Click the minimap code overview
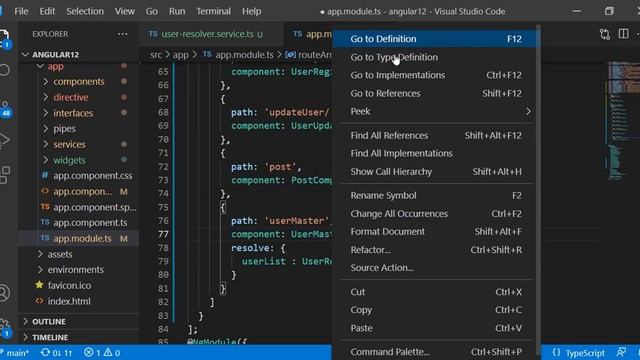This screenshot has width=640, height=360. (x=622, y=120)
